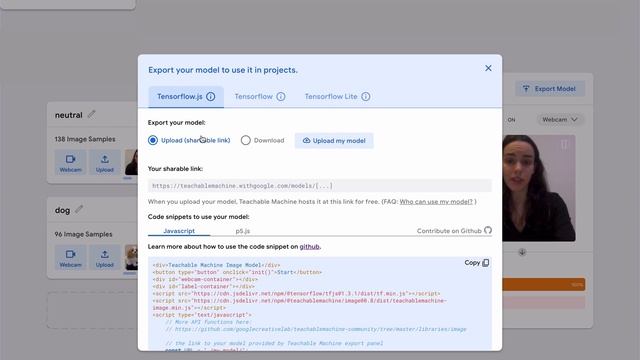Click the webcam preview video image
Image resolution: width=640 pixels, height=360 pixels.
pos(539,188)
